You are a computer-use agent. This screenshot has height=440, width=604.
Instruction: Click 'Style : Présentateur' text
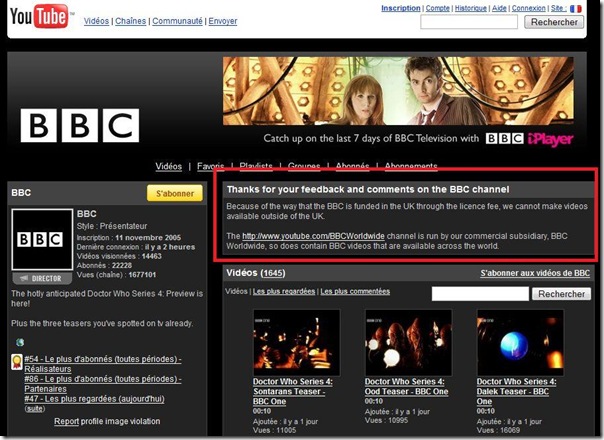pyautogui.click(x=112, y=226)
